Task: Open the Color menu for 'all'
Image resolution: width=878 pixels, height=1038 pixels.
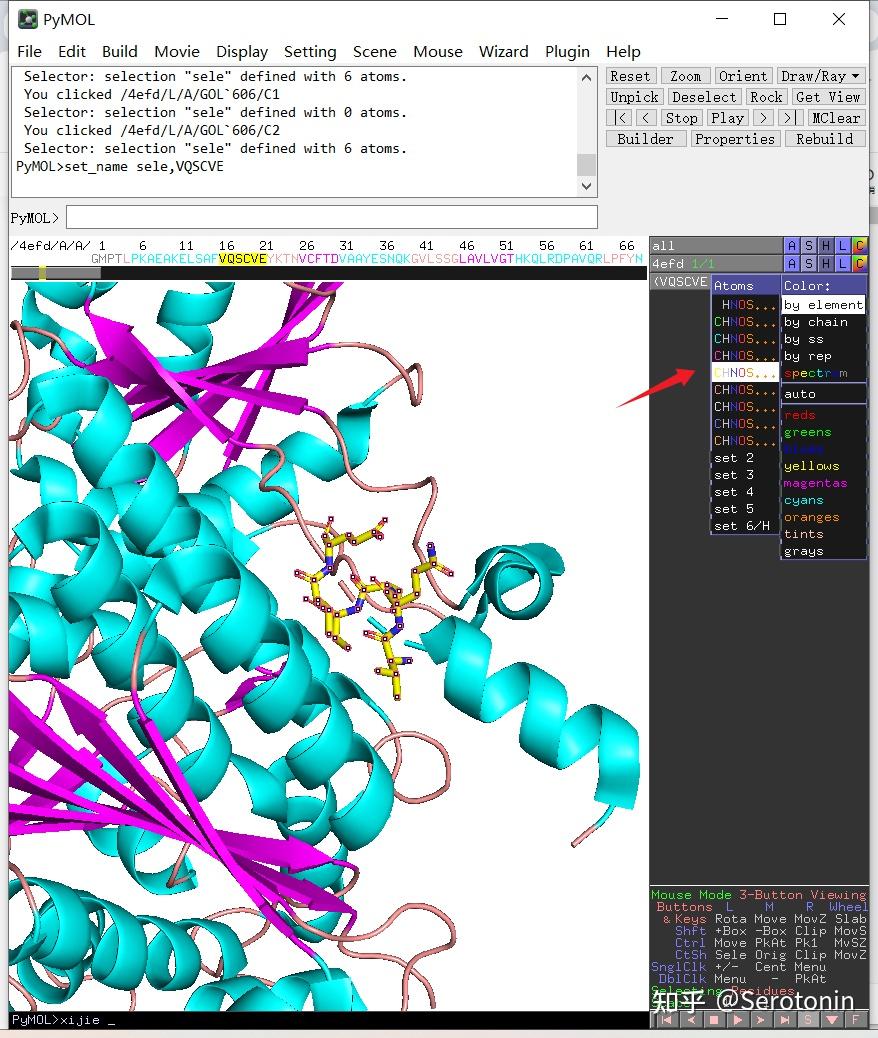Action: [x=859, y=246]
